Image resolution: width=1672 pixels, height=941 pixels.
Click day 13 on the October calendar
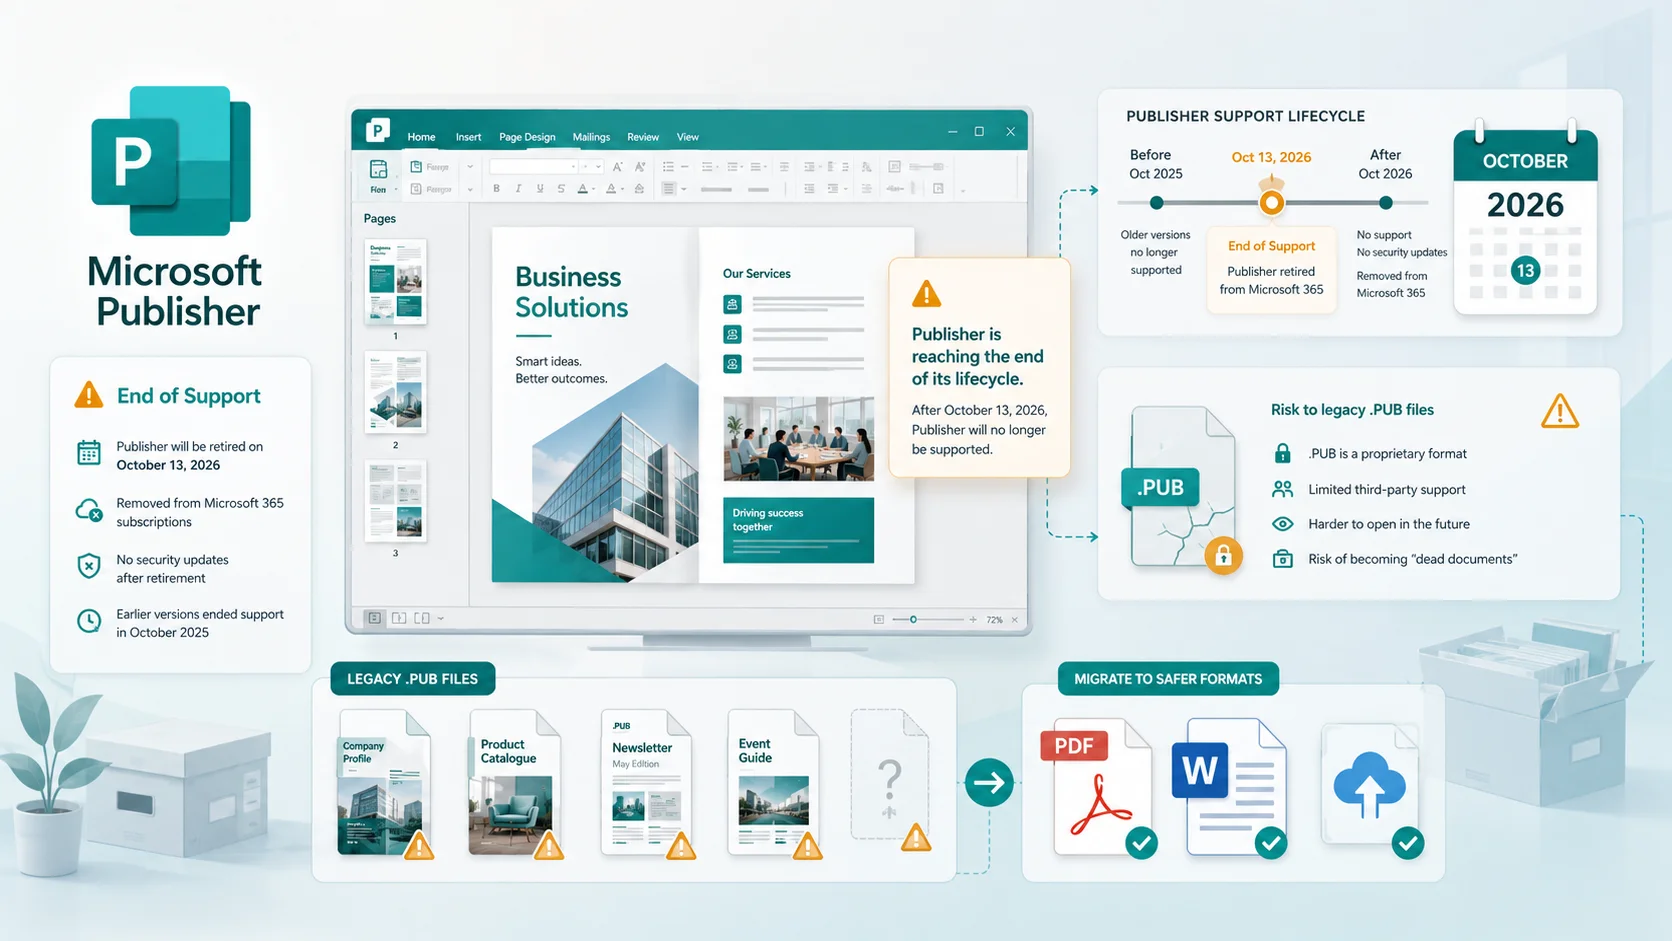point(1525,270)
